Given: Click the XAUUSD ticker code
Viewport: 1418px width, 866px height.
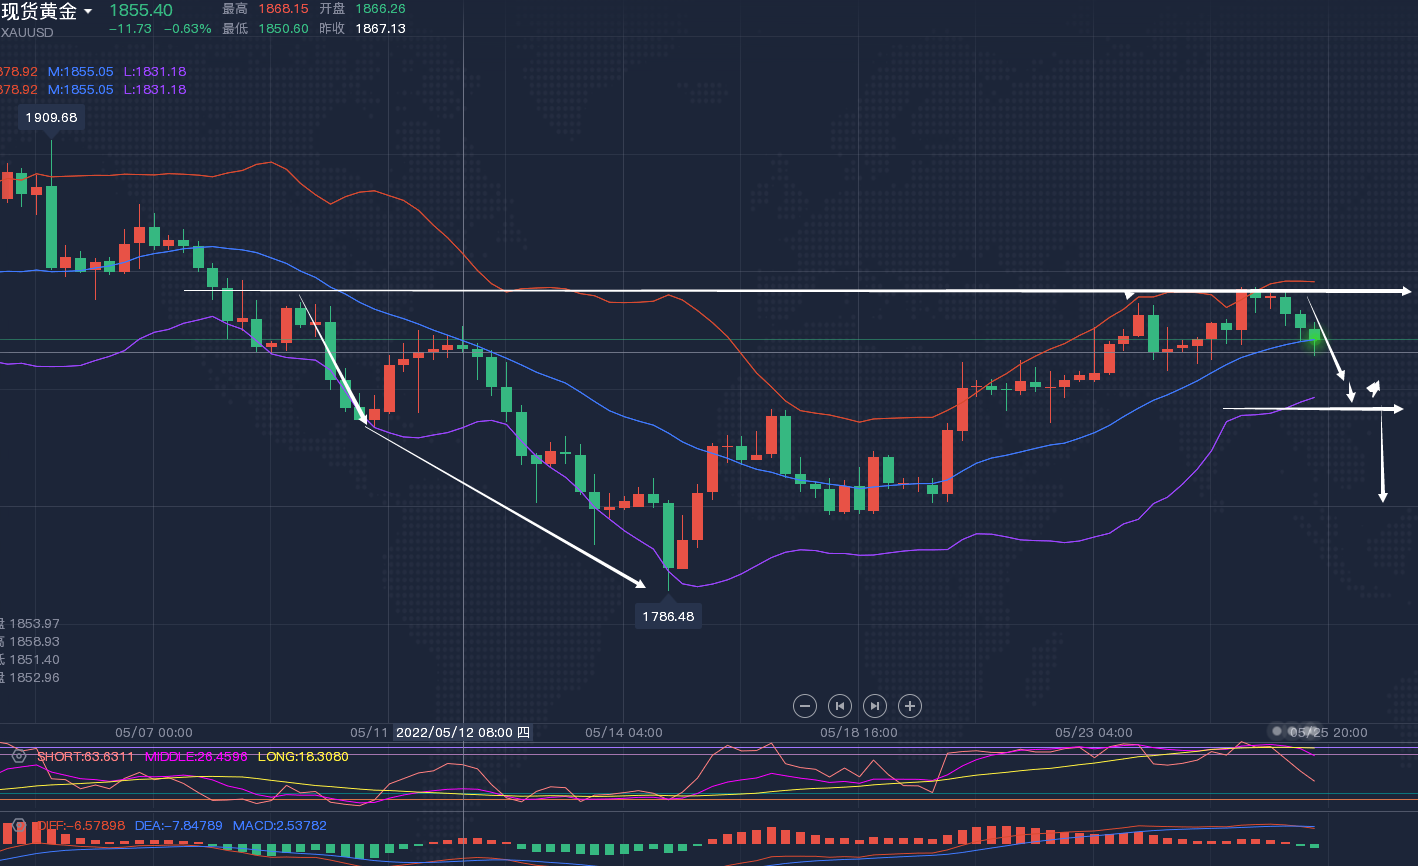Looking at the screenshot, I should pyautogui.click(x=27, y=32).
